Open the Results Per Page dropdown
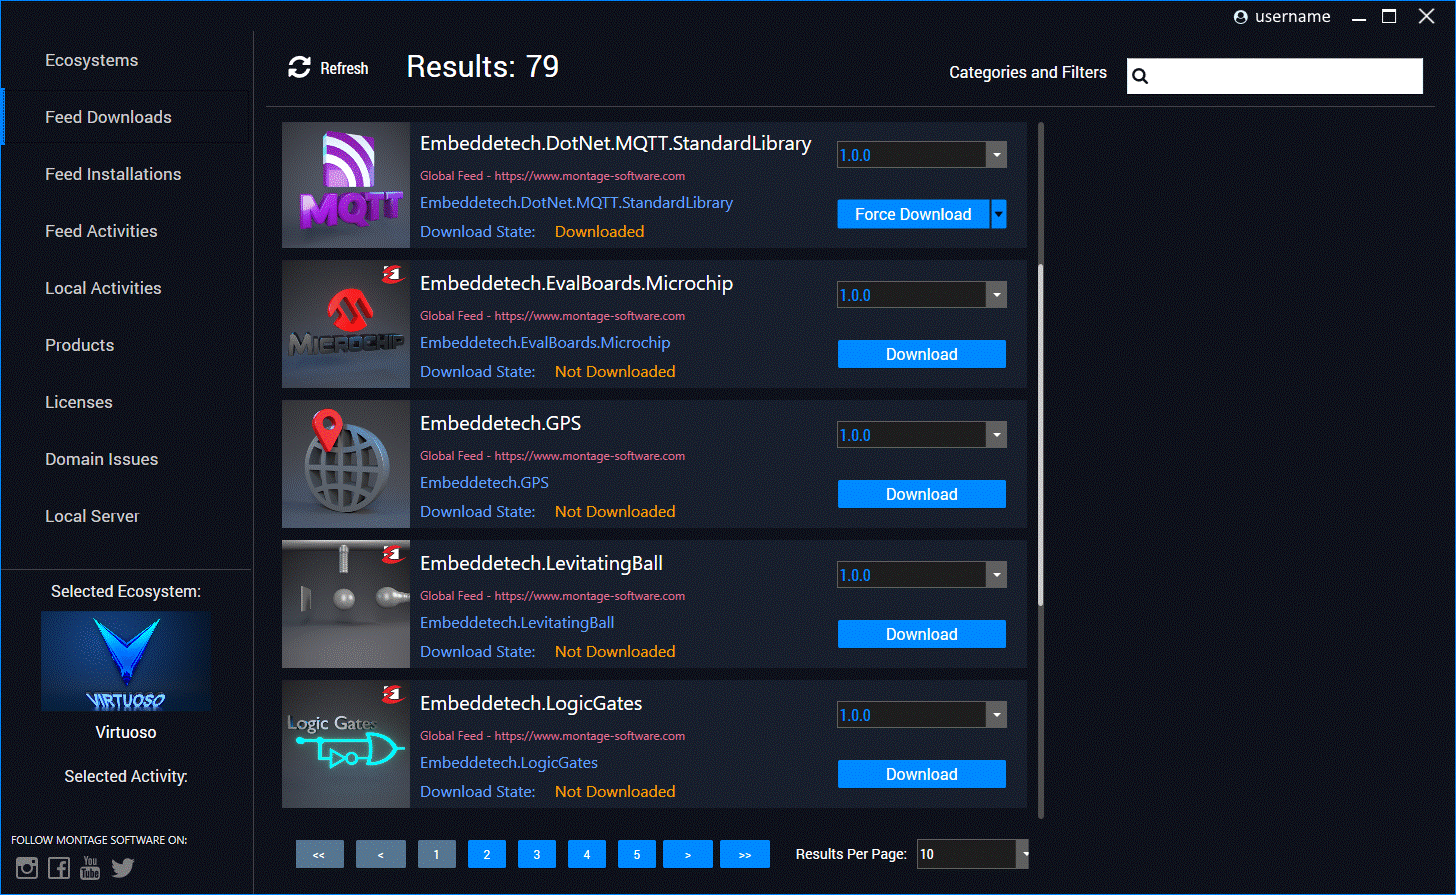Screen dimensions: 1456x895 [x=1023, y=854]
